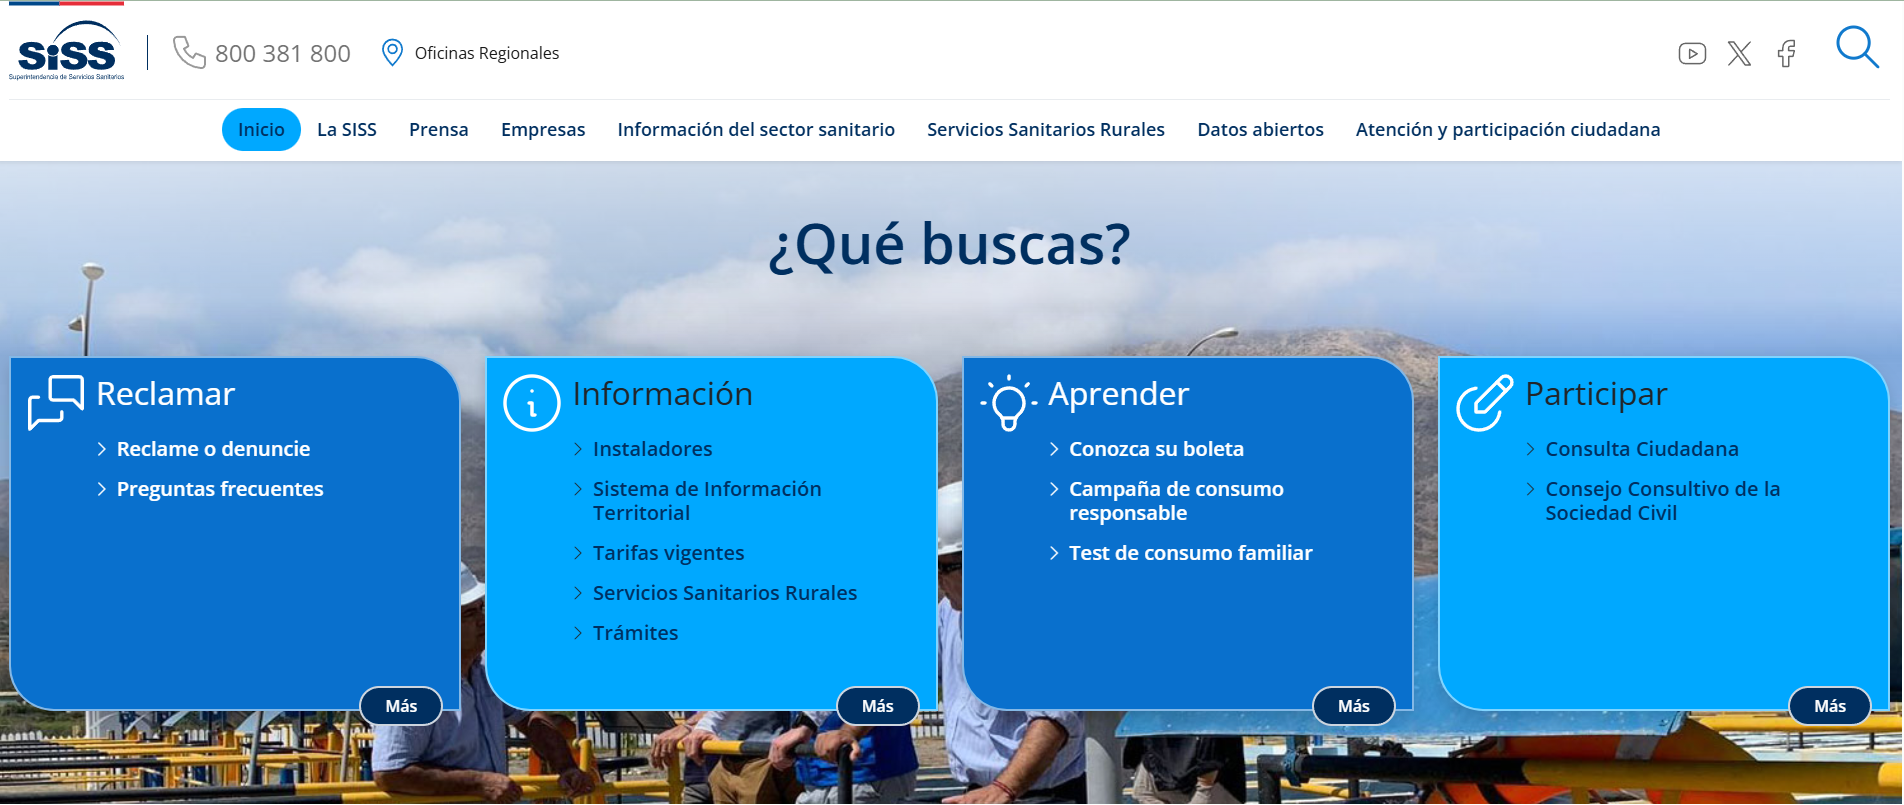Viewport: 1904px width, 805px height.
Task: Open the Instaladores link
Action: pyautogui.click(x=653, y=449)
